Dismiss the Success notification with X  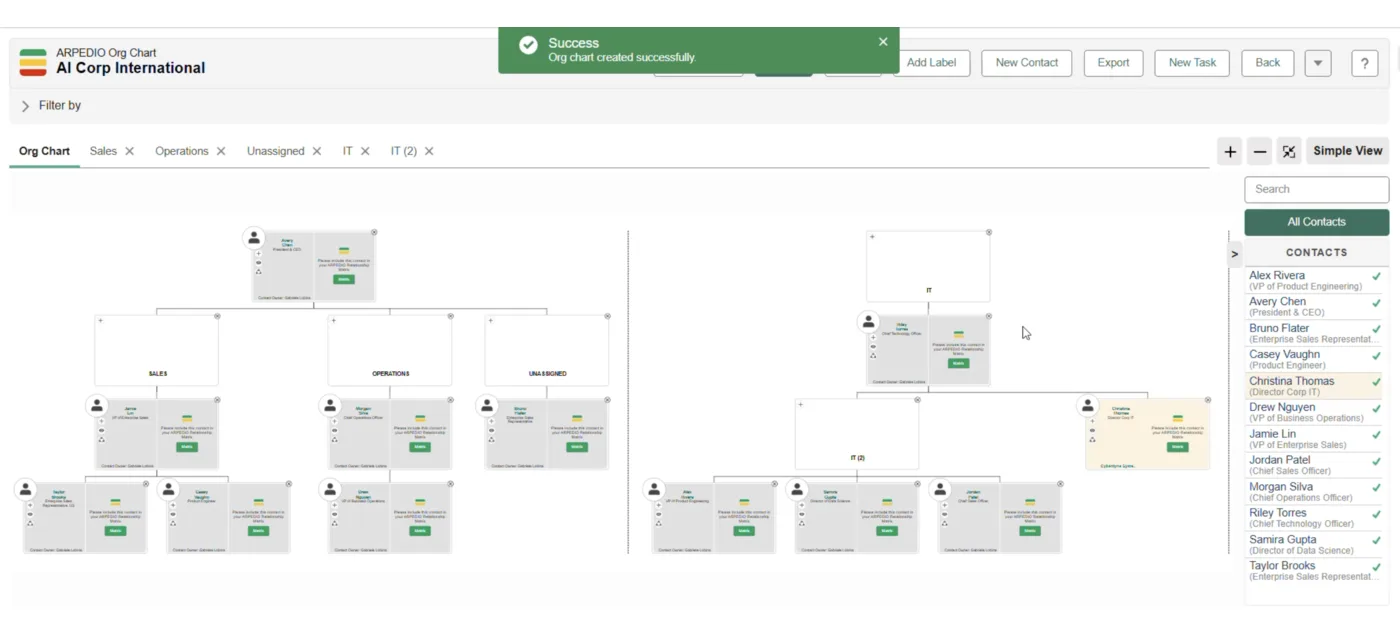tap(883, 42)
